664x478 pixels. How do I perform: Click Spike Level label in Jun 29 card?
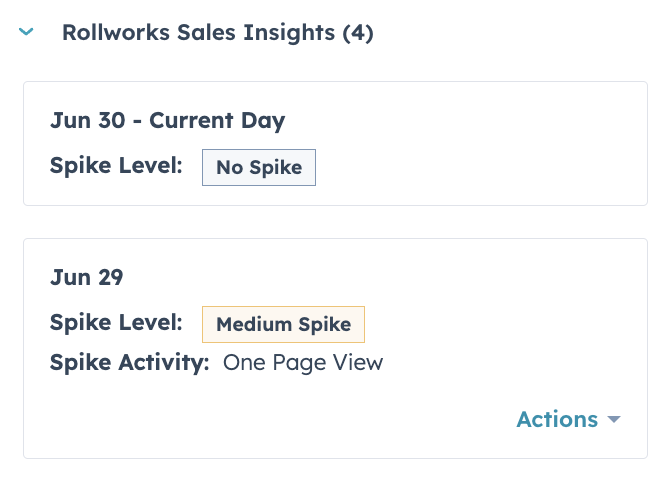(116, 323)
